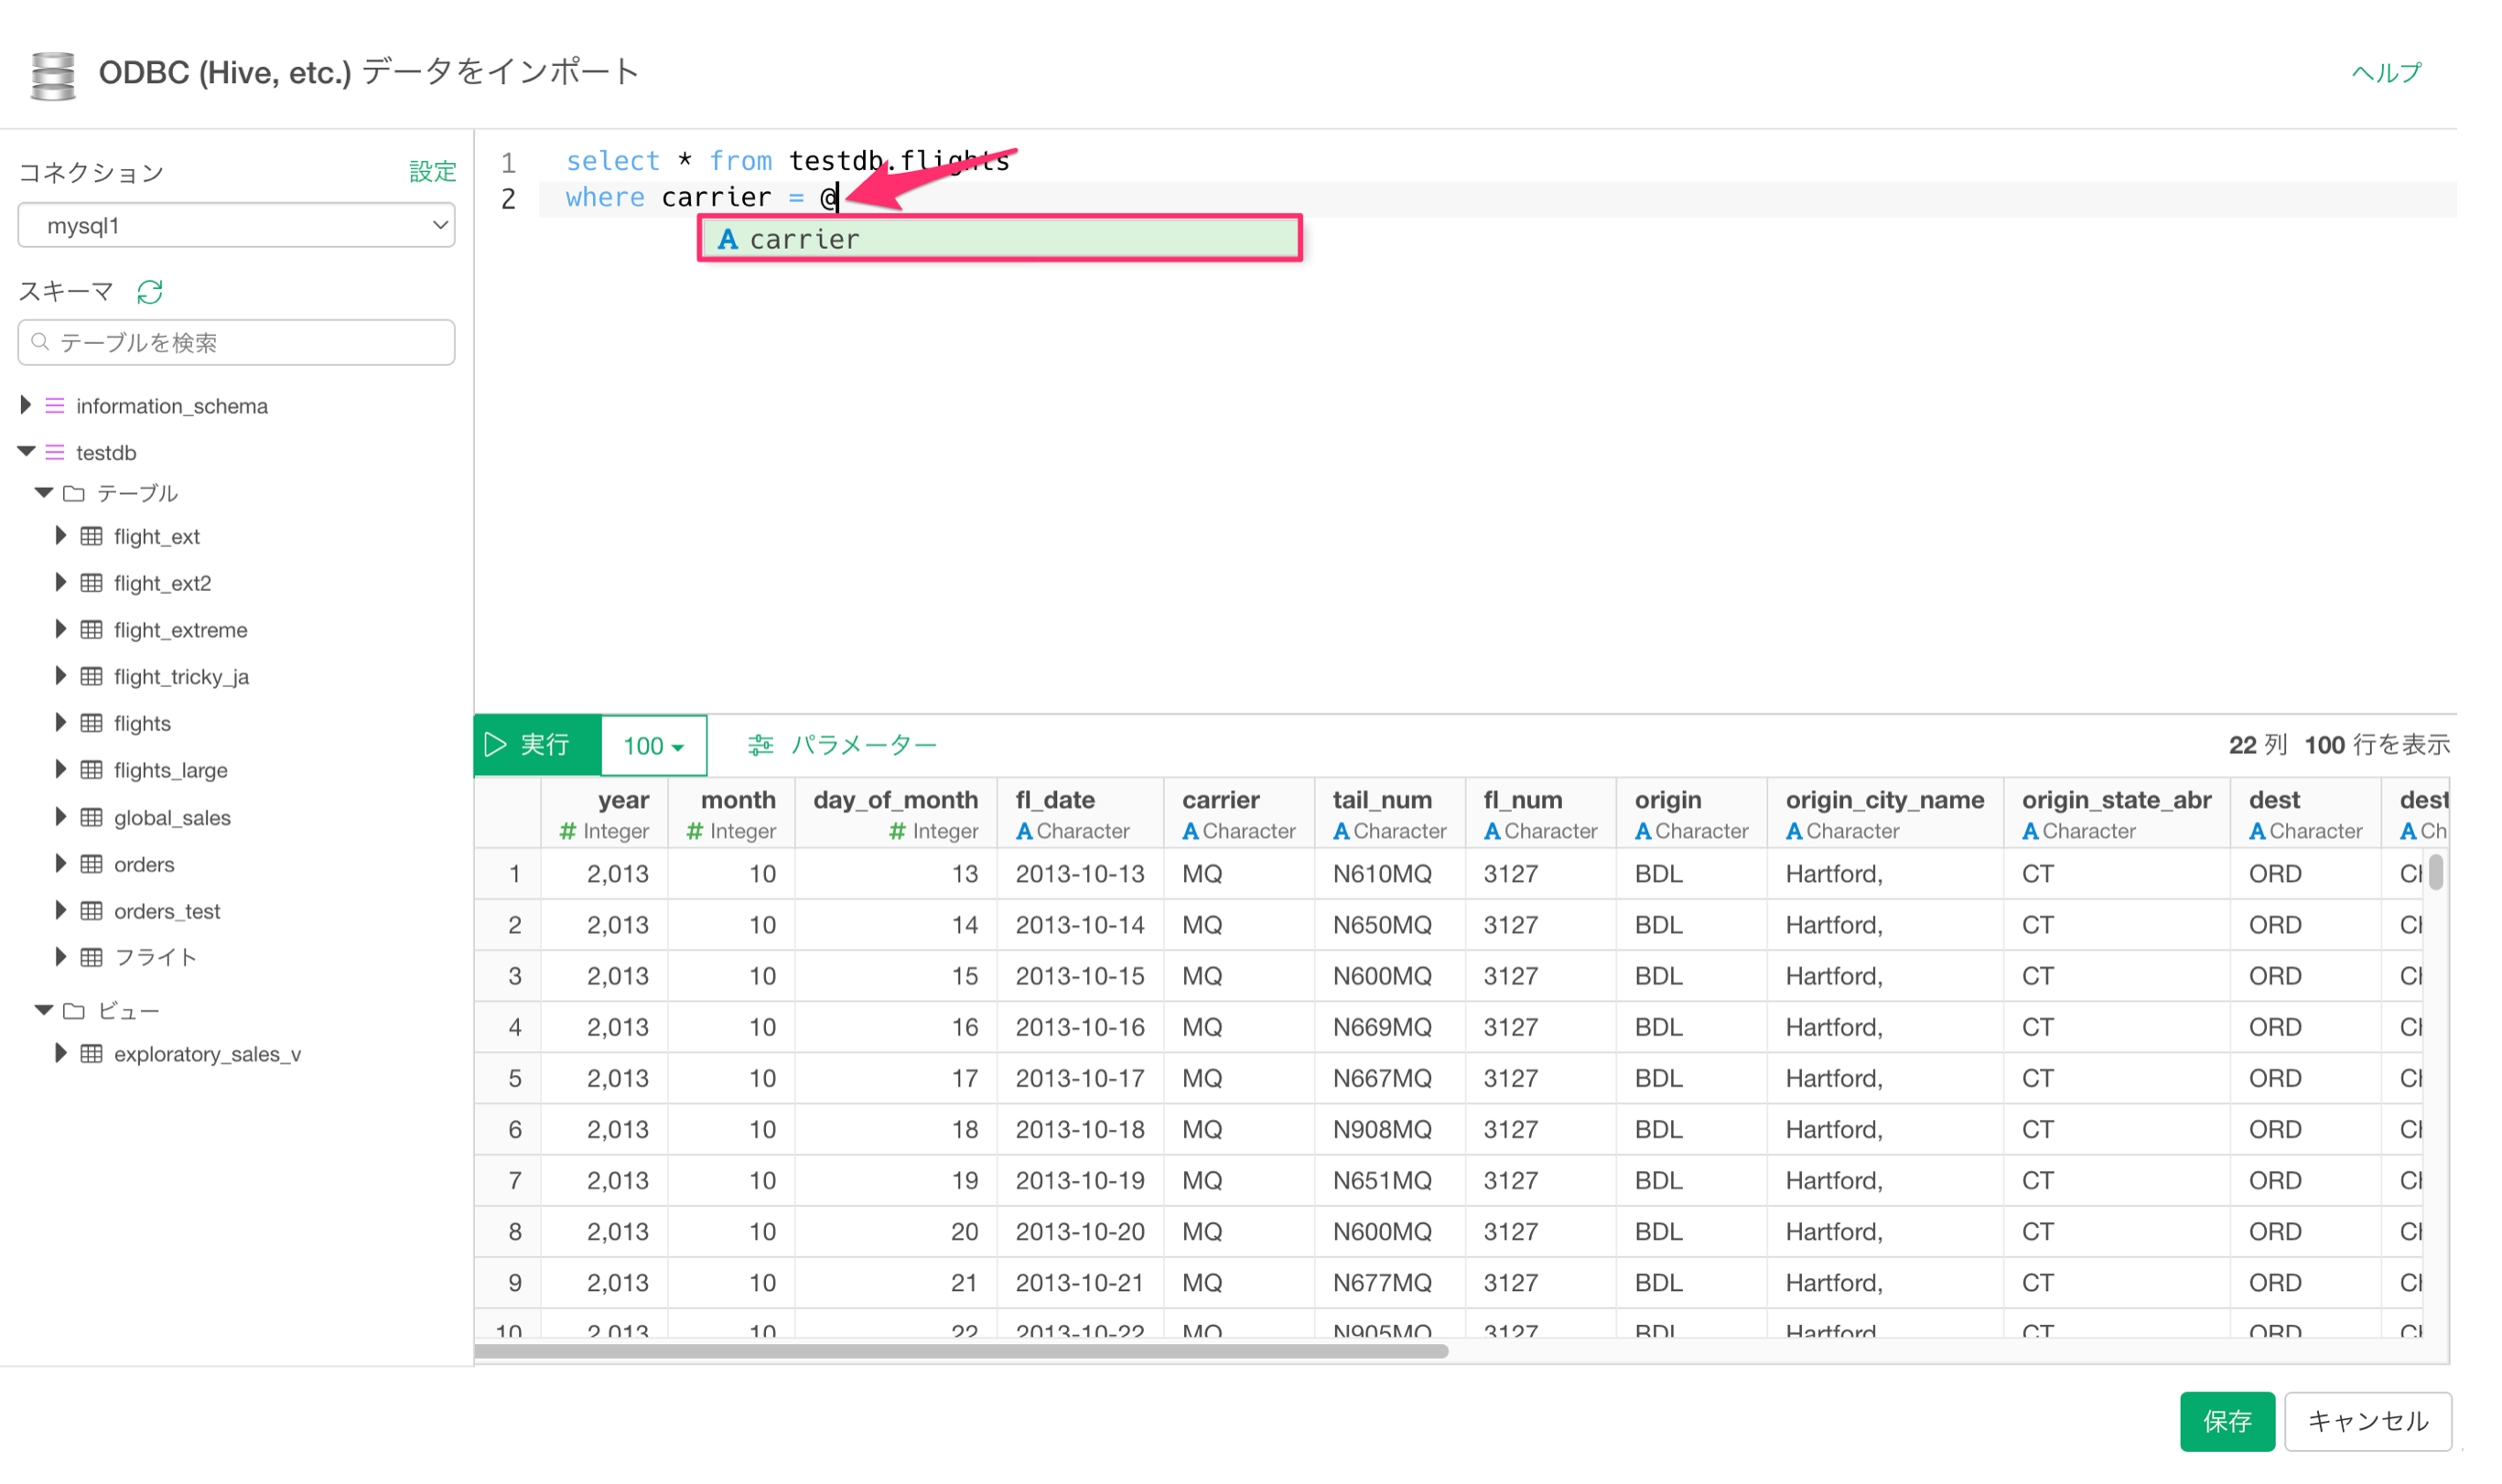
Task: Collapse the testdb schema node
Action: (x=27, y=452)
